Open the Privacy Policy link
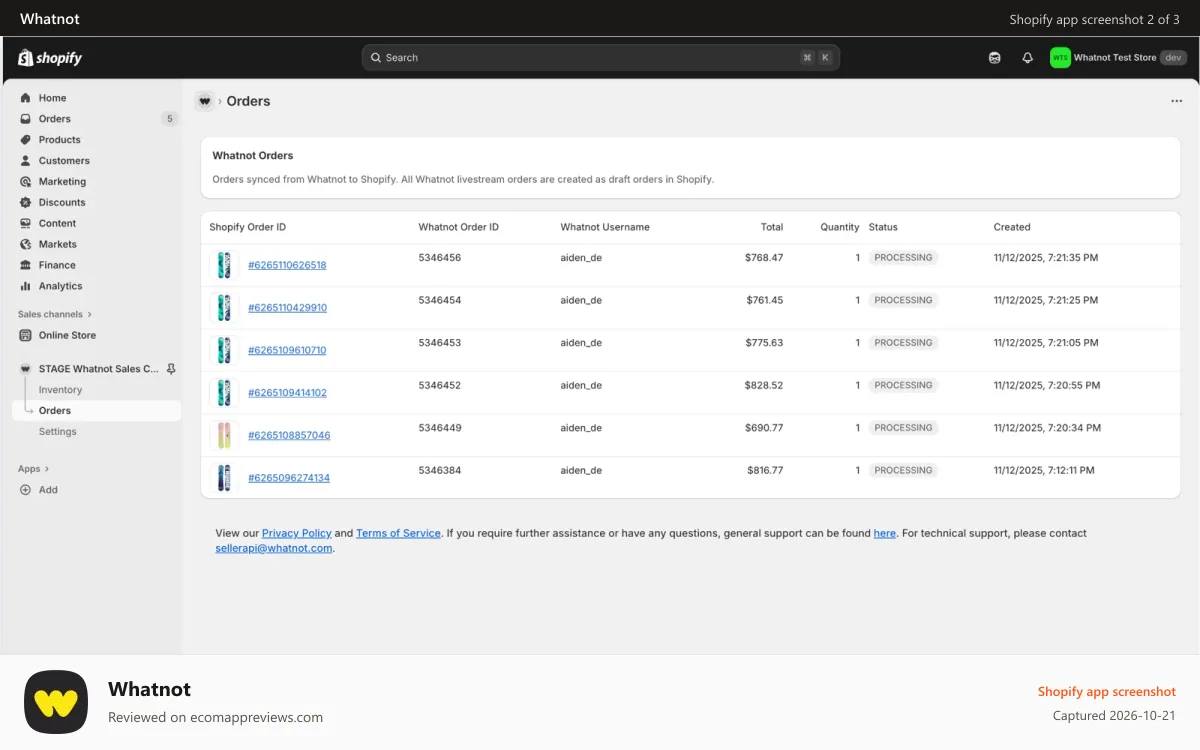Screen dimensions: 1200x750 pos(297,533)
